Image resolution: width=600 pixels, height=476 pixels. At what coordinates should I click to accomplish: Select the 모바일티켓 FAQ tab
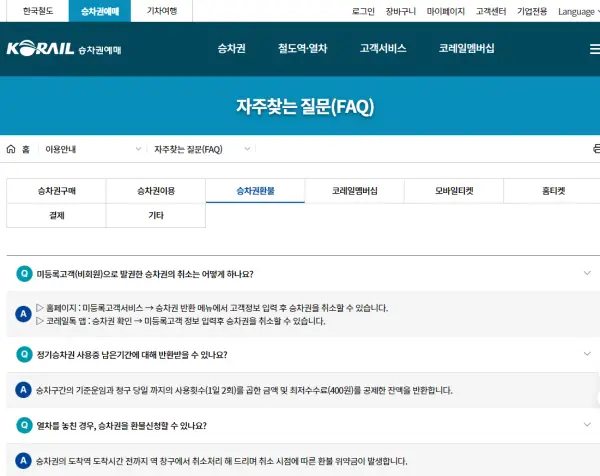[x=454, y=191]
